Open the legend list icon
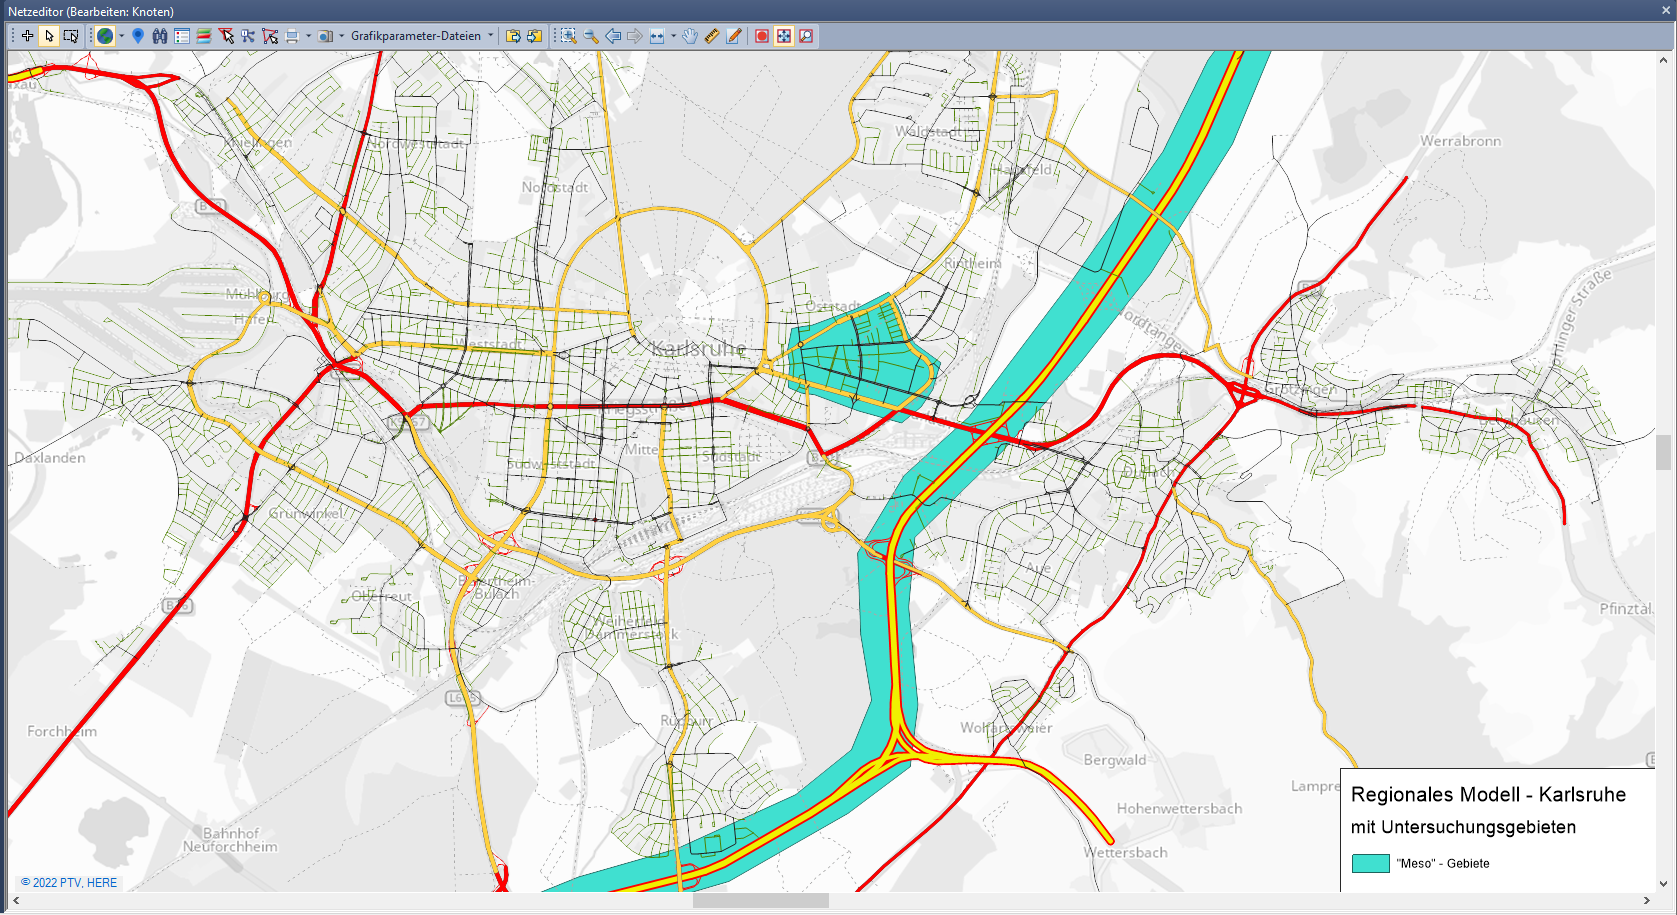Screen dimensions: 1677x915 [182, 36]
